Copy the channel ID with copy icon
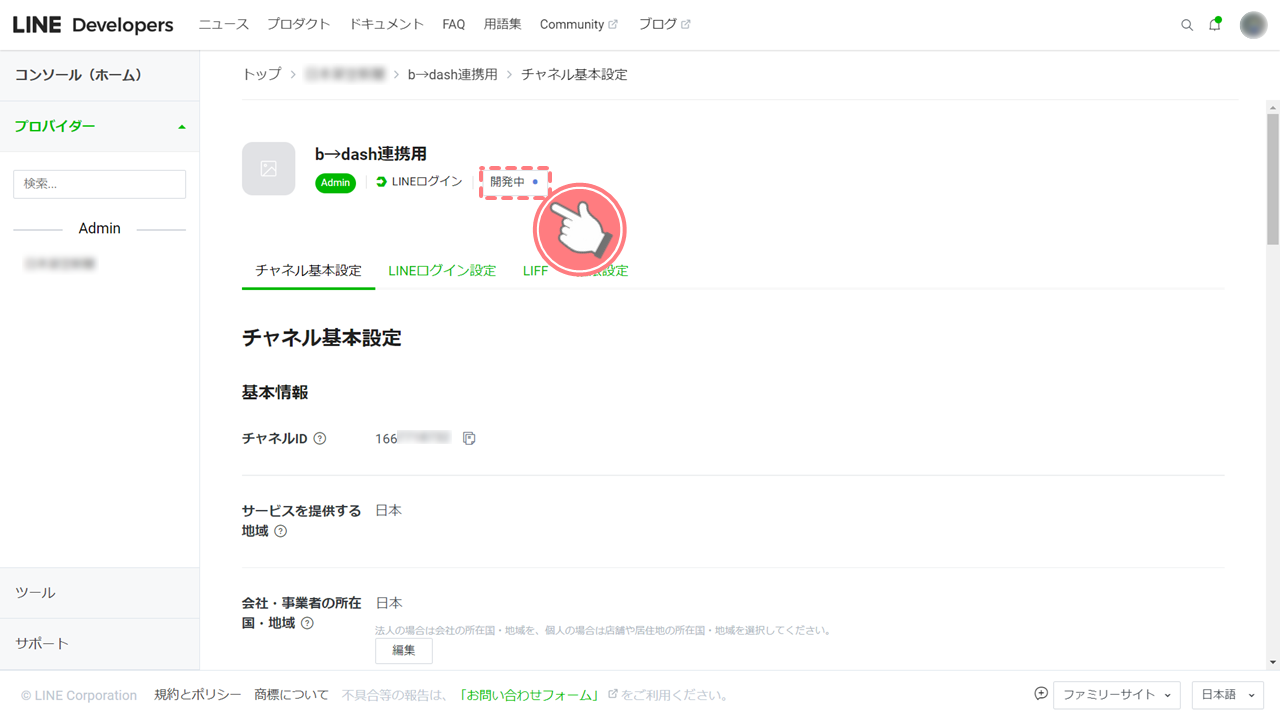 coord(469,439)
